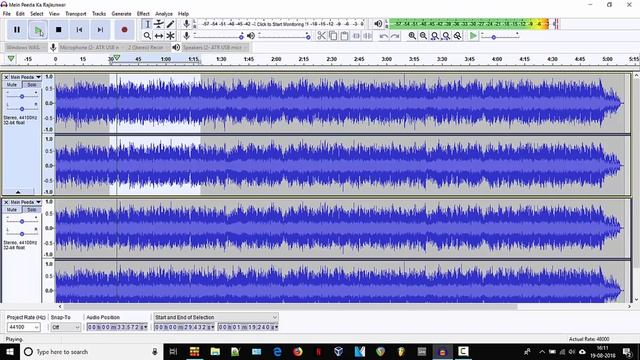Copy the selection with the Copy icon
The height and width of the screenshot is (360, 640).
point(333,36)
